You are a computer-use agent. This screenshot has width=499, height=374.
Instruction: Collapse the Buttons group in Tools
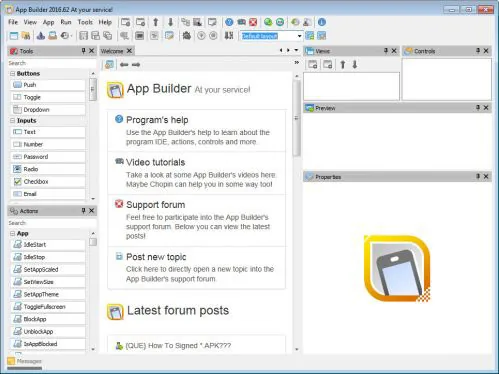[x=13, y=73]
